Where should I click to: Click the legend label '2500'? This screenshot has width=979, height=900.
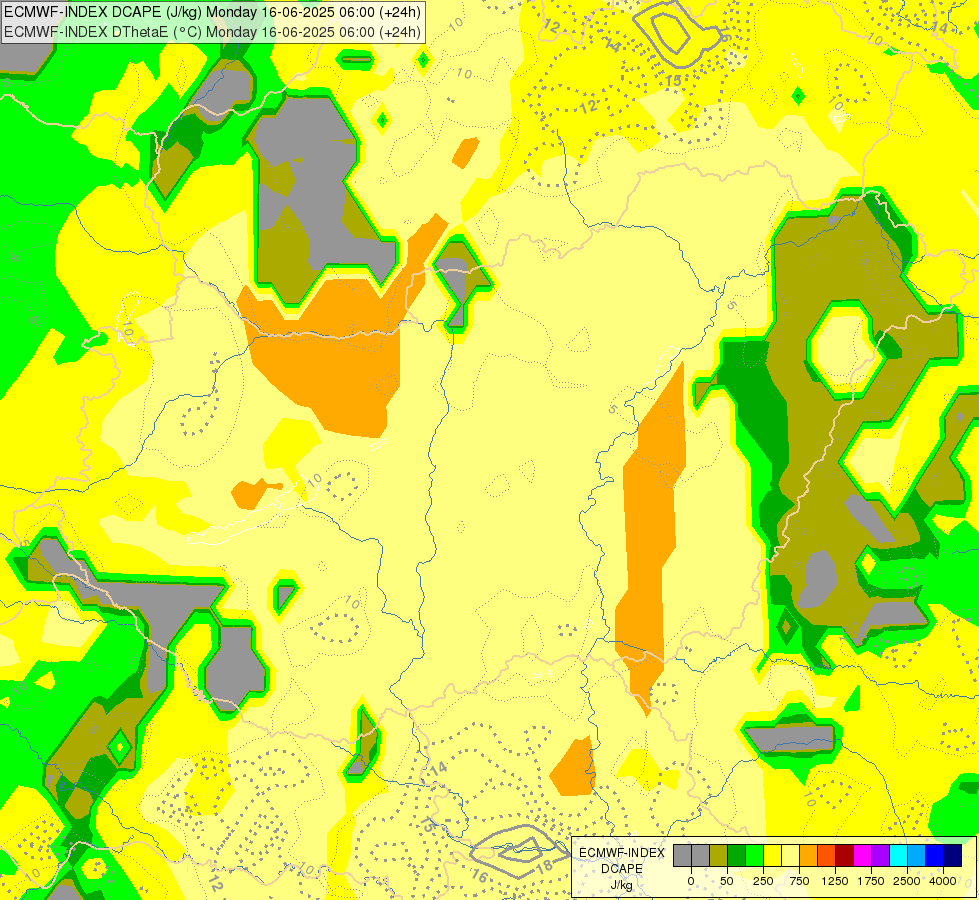click(x=907, y=881)
